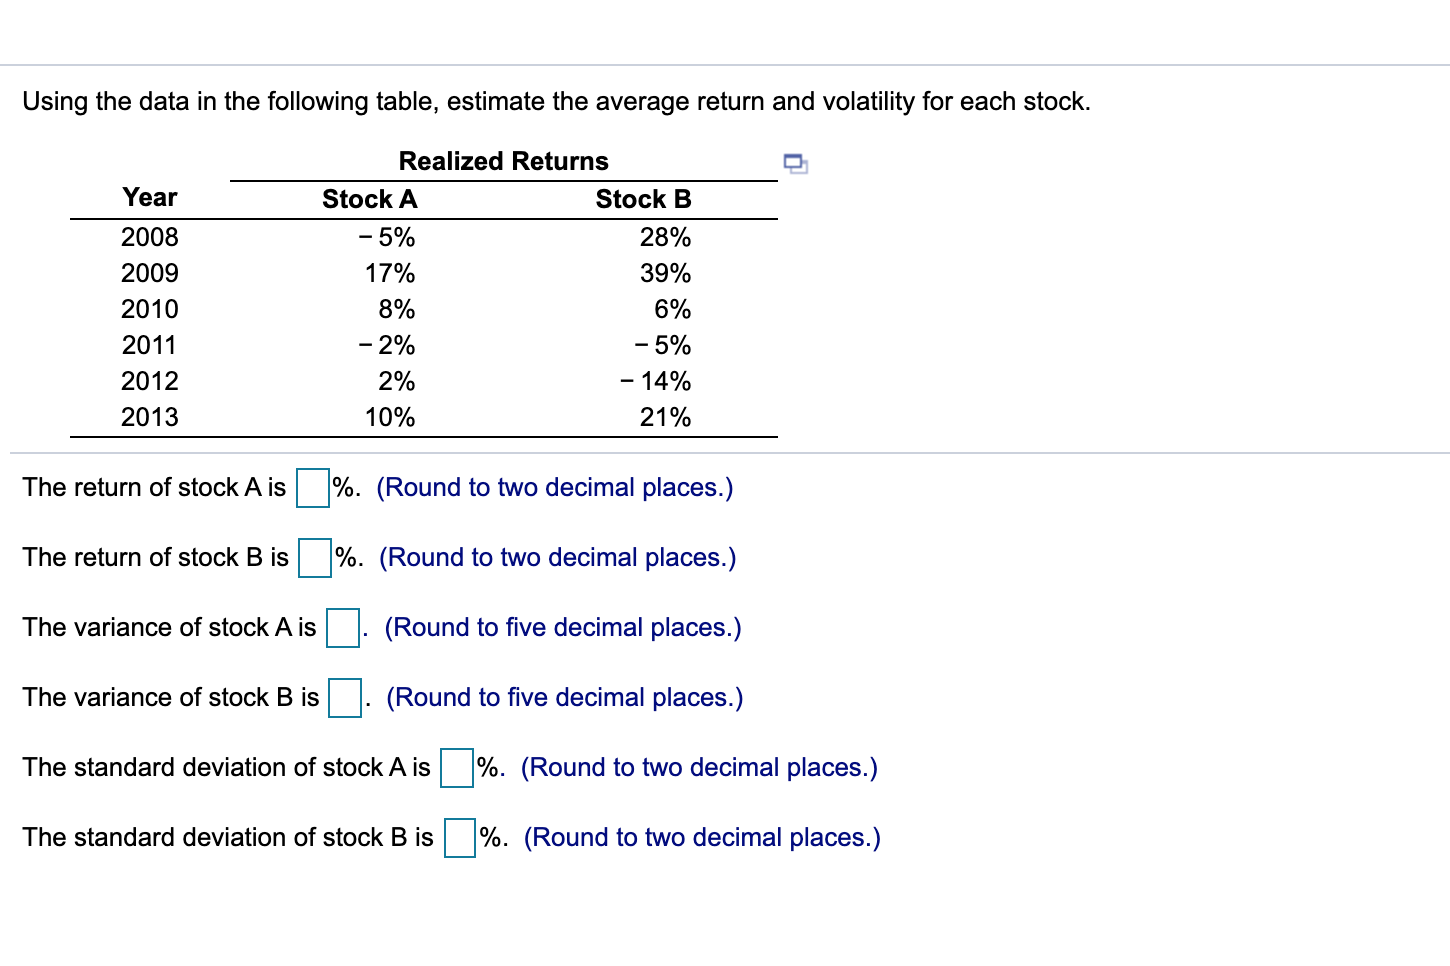Click the 28% value for Stock B
Image resolution: width=1450 pixels, height=966 pixels.
click(x=665, y=237)
